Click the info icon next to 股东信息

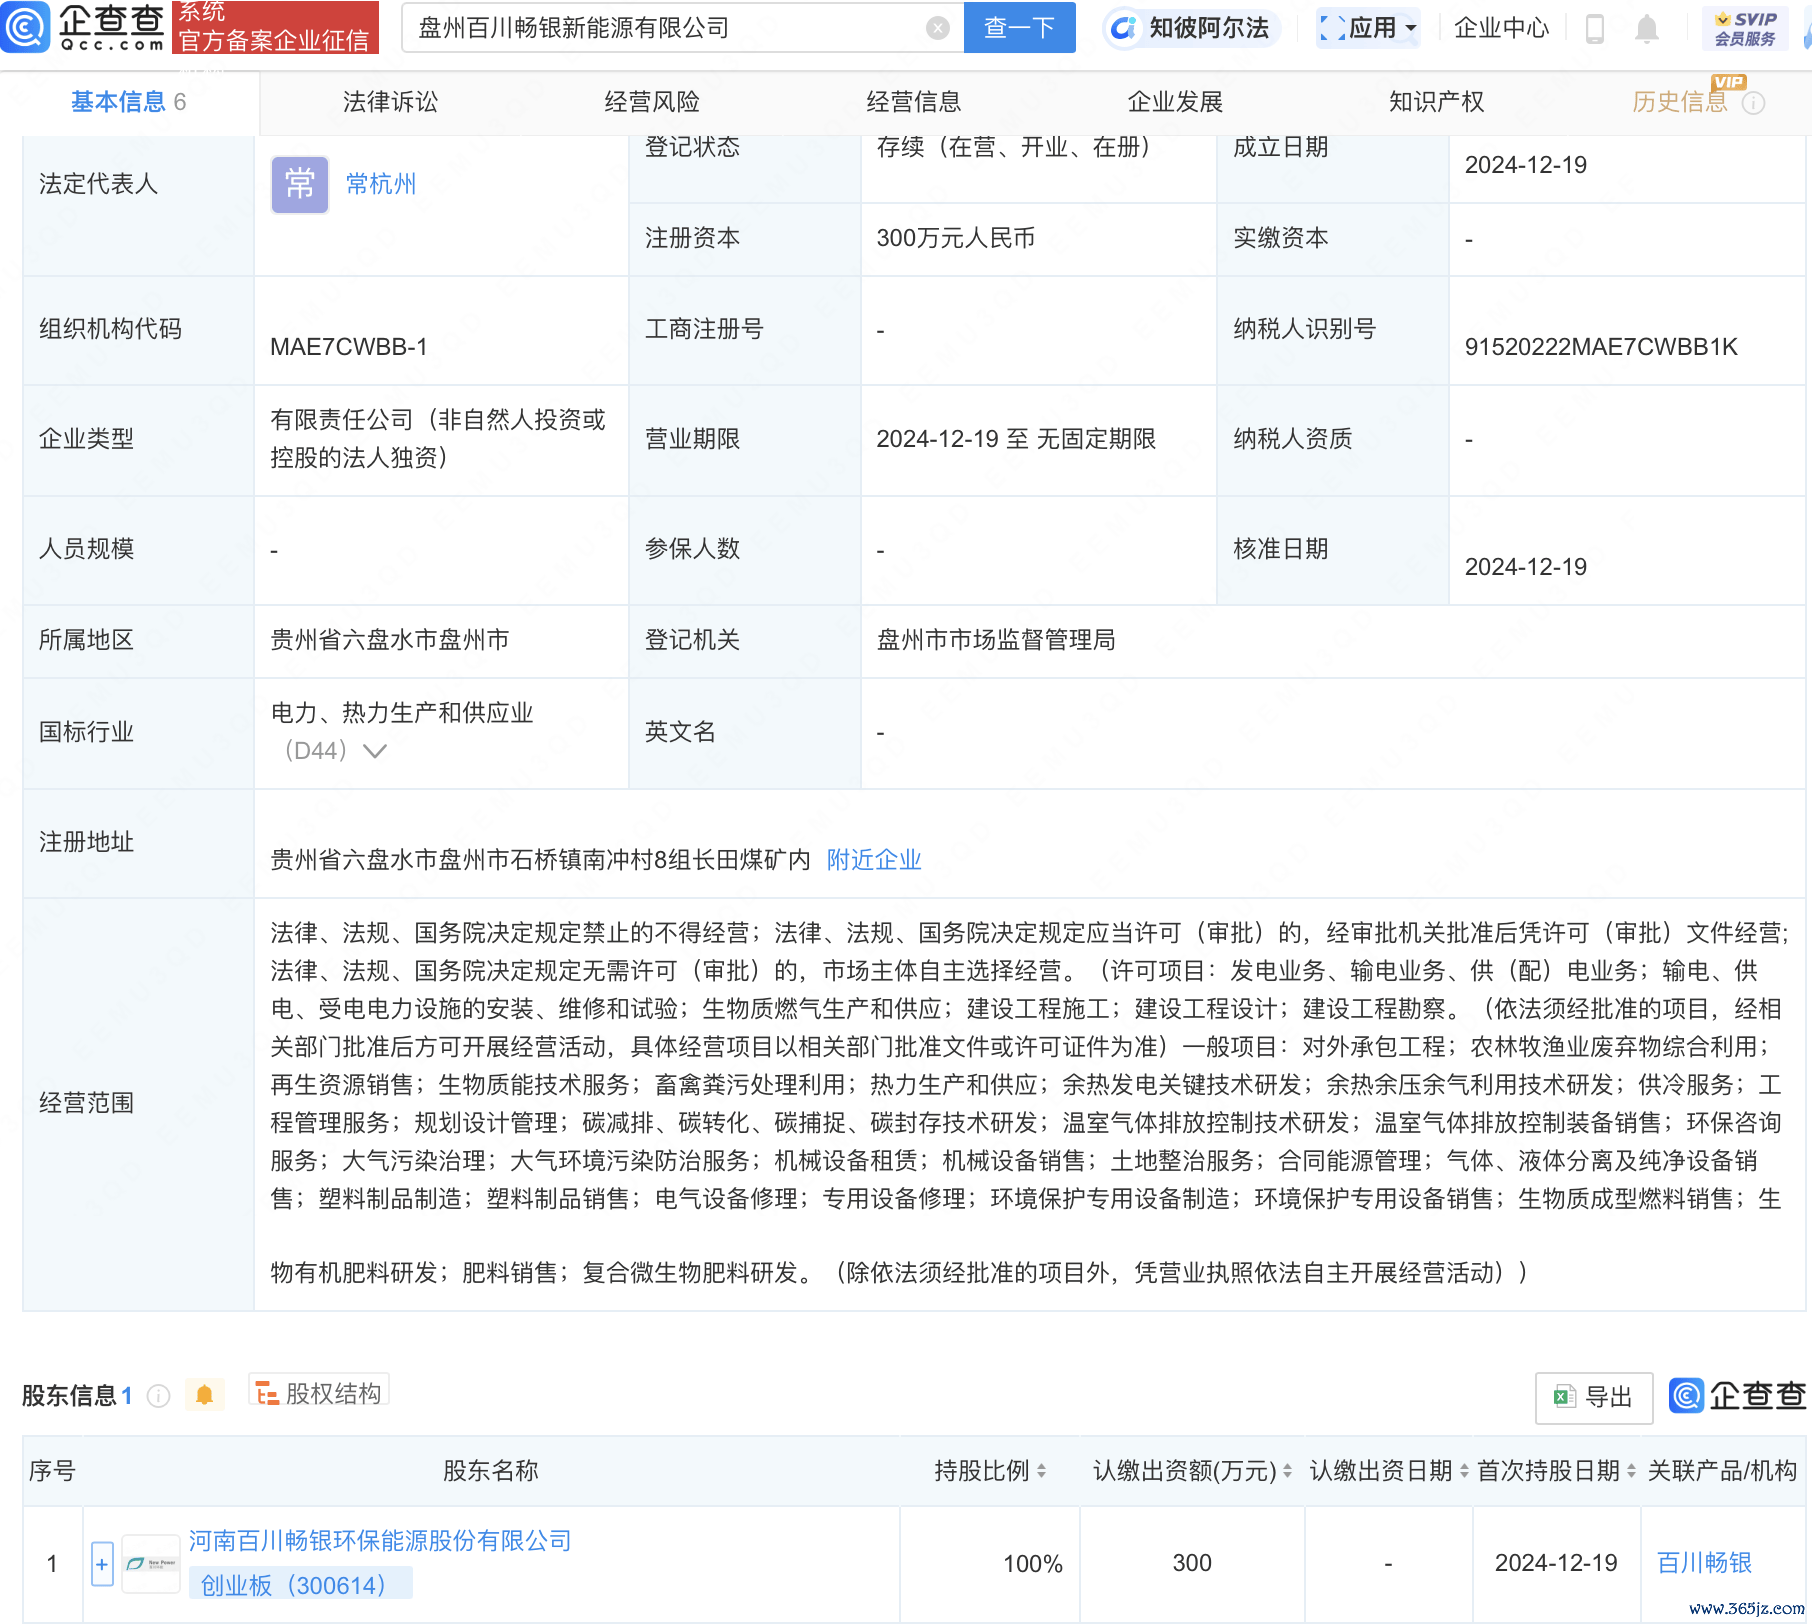[158, 1395]
